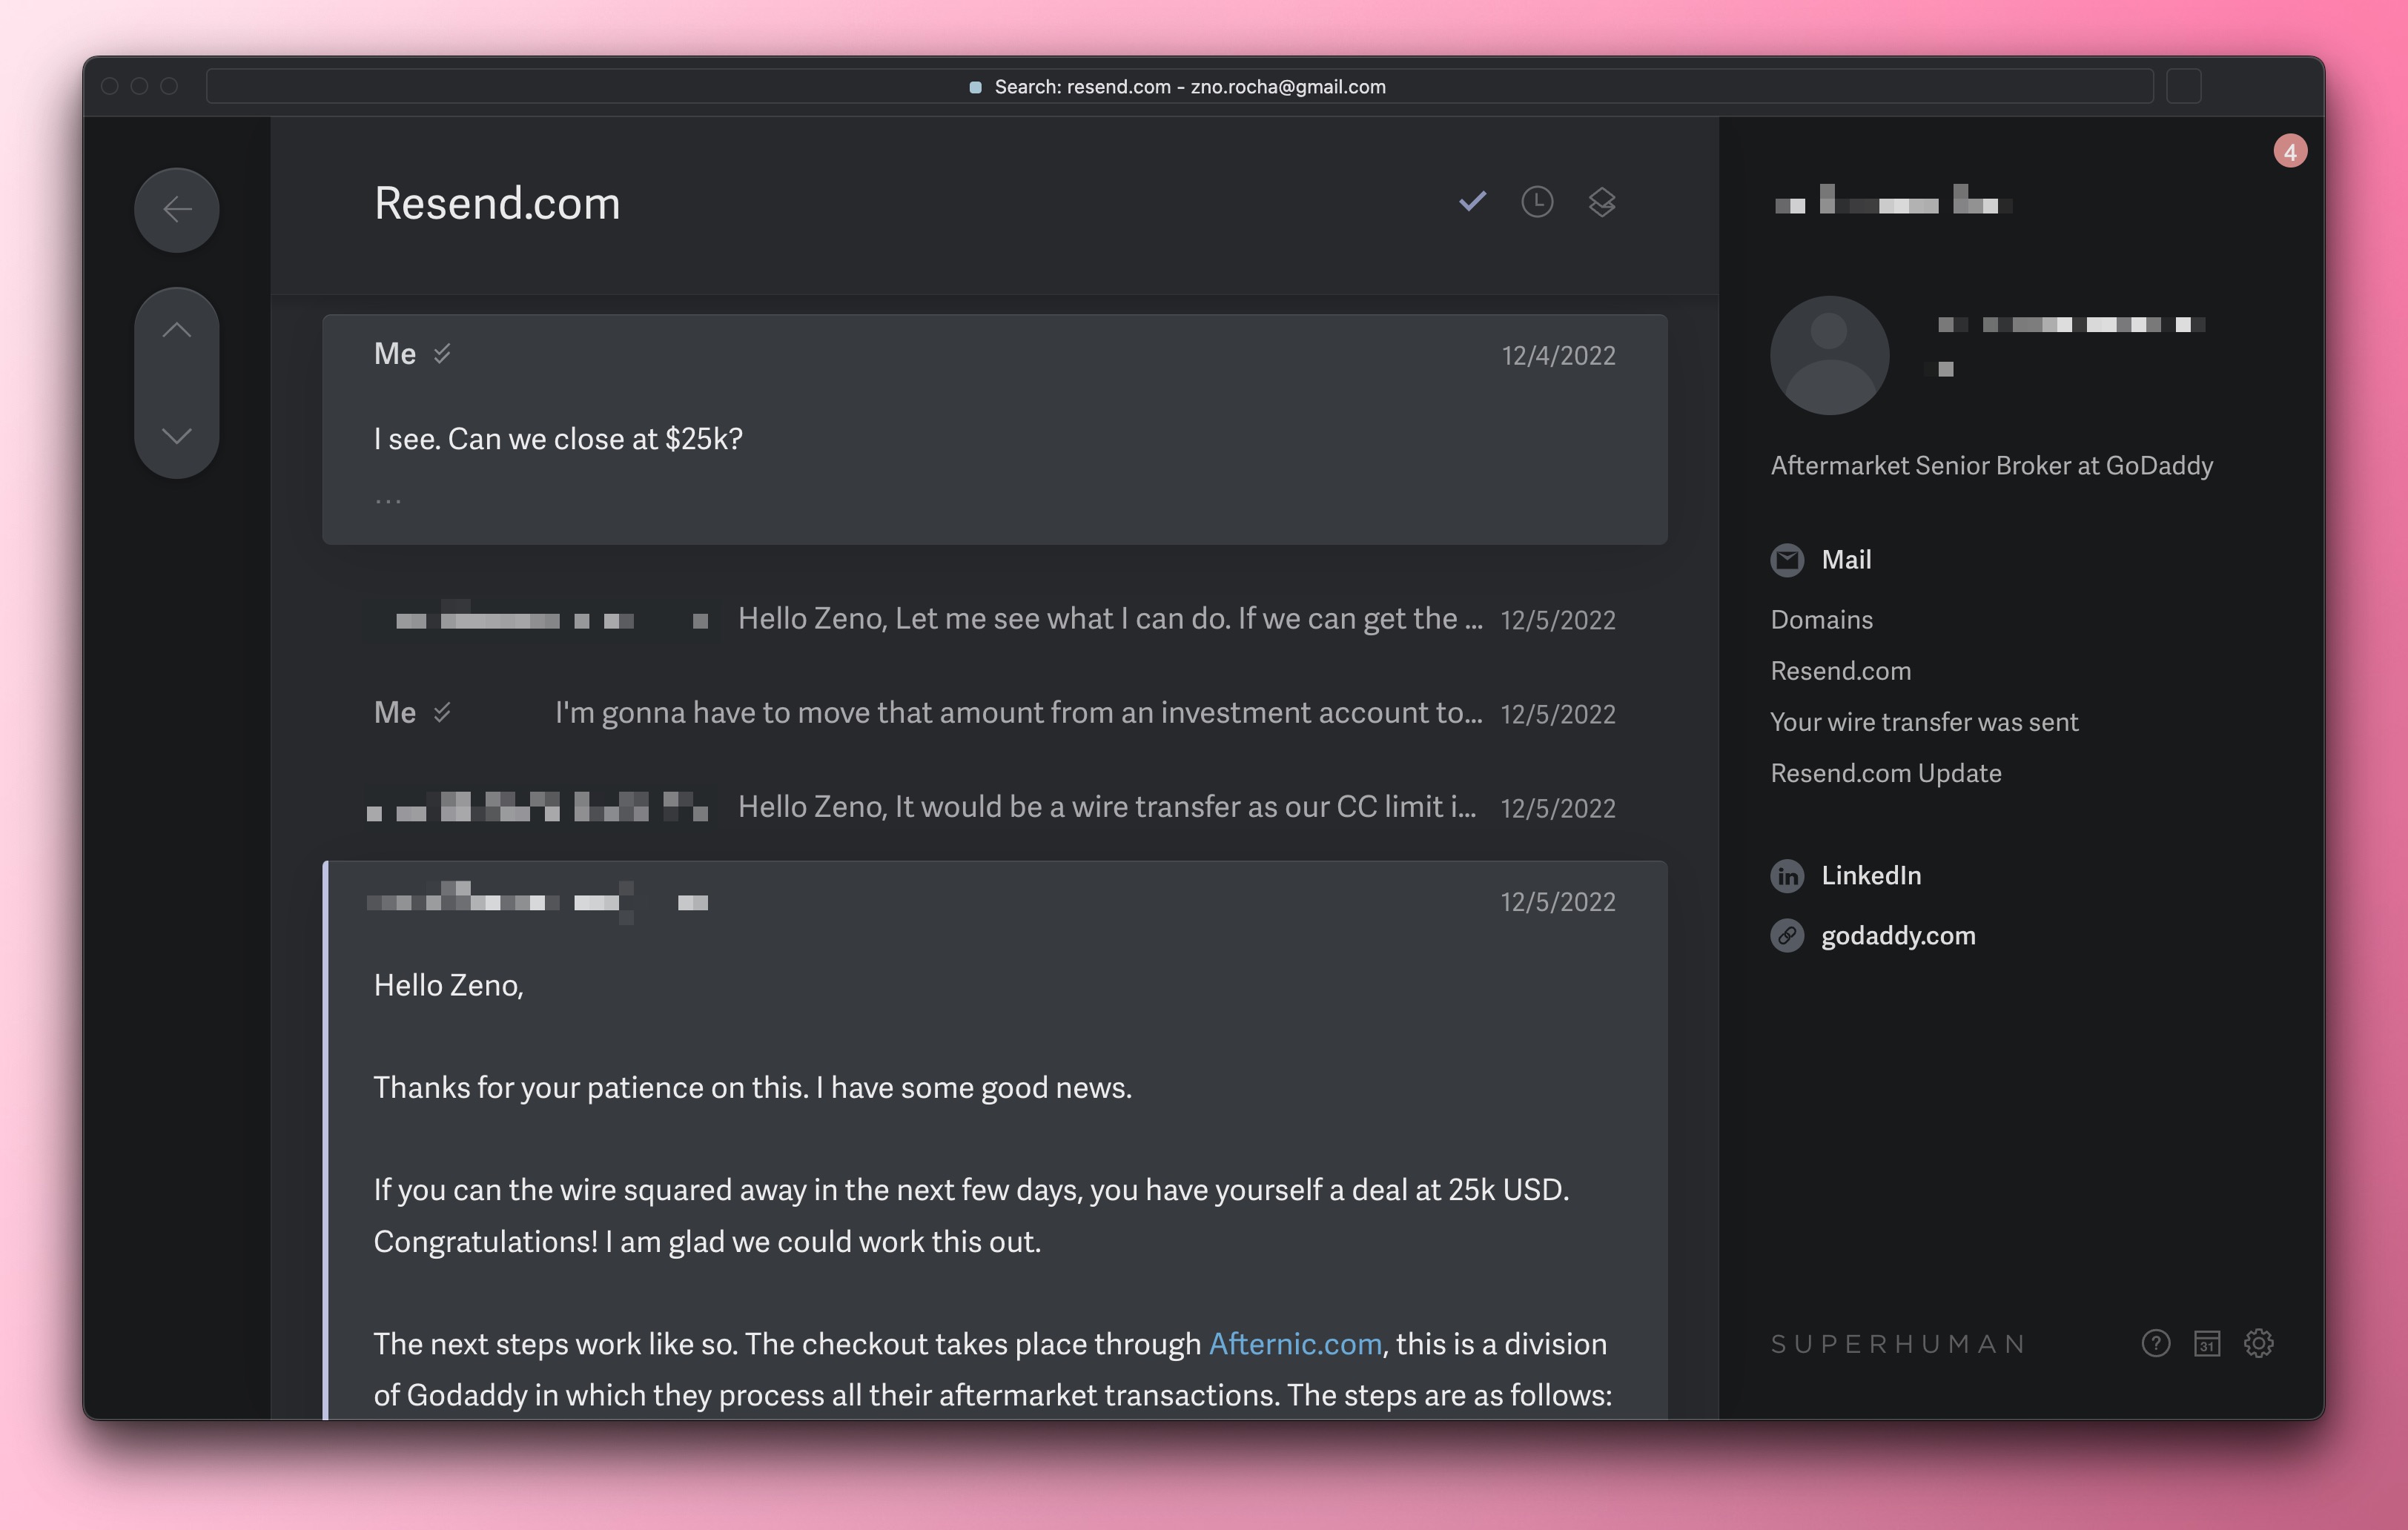
Task: Mark conversation done with checkmark icon
Action: pos(1472,202)
